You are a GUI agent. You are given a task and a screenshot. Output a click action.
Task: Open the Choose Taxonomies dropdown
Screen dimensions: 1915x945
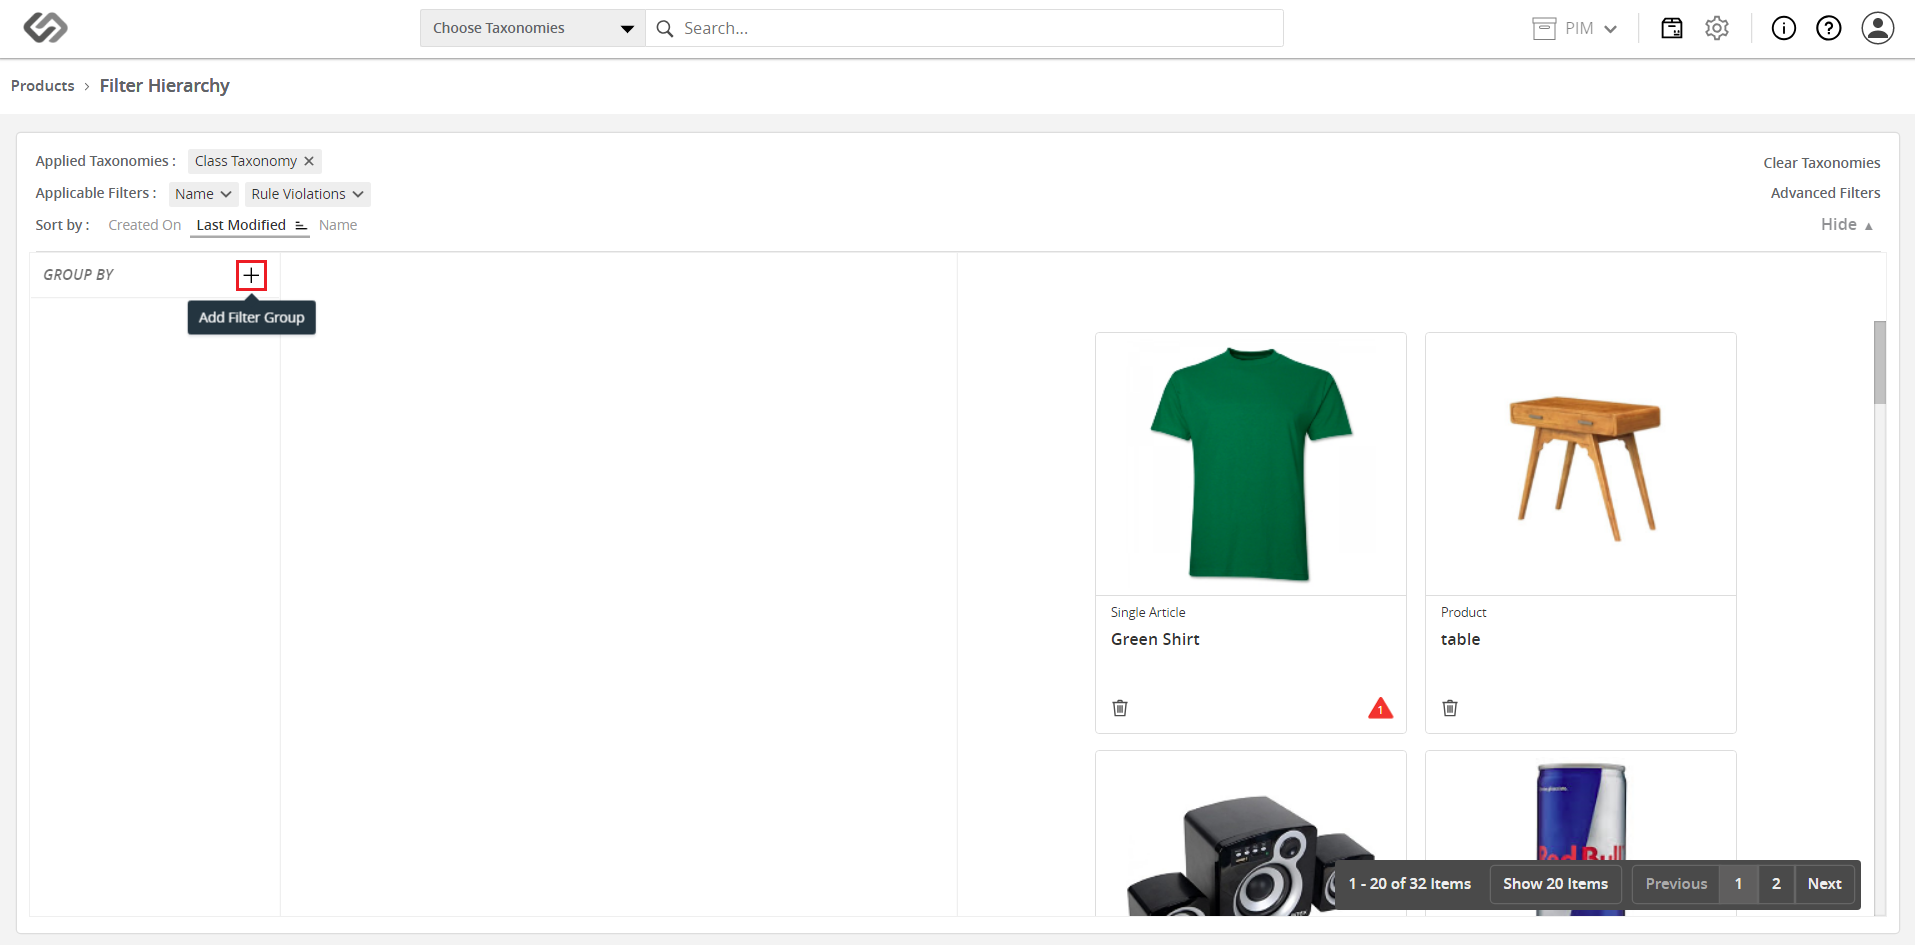click(x=533, y=28)
